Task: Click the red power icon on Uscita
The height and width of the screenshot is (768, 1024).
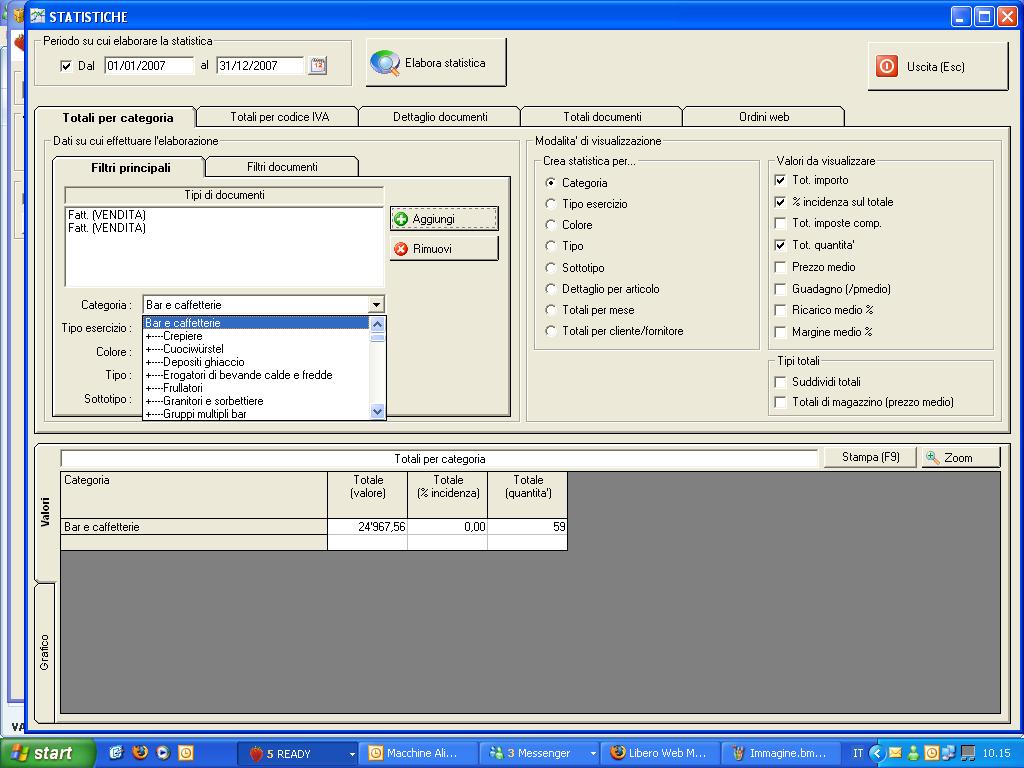Action: coord(886,66)
